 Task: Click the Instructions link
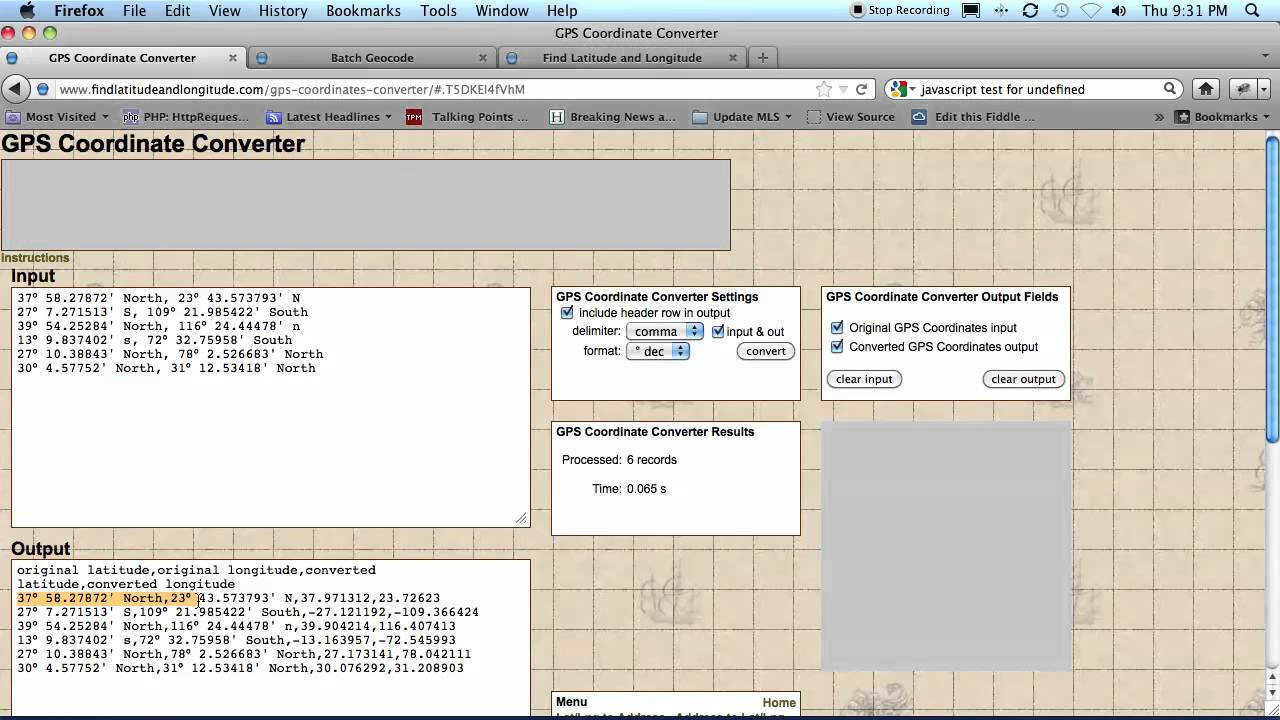35,258
